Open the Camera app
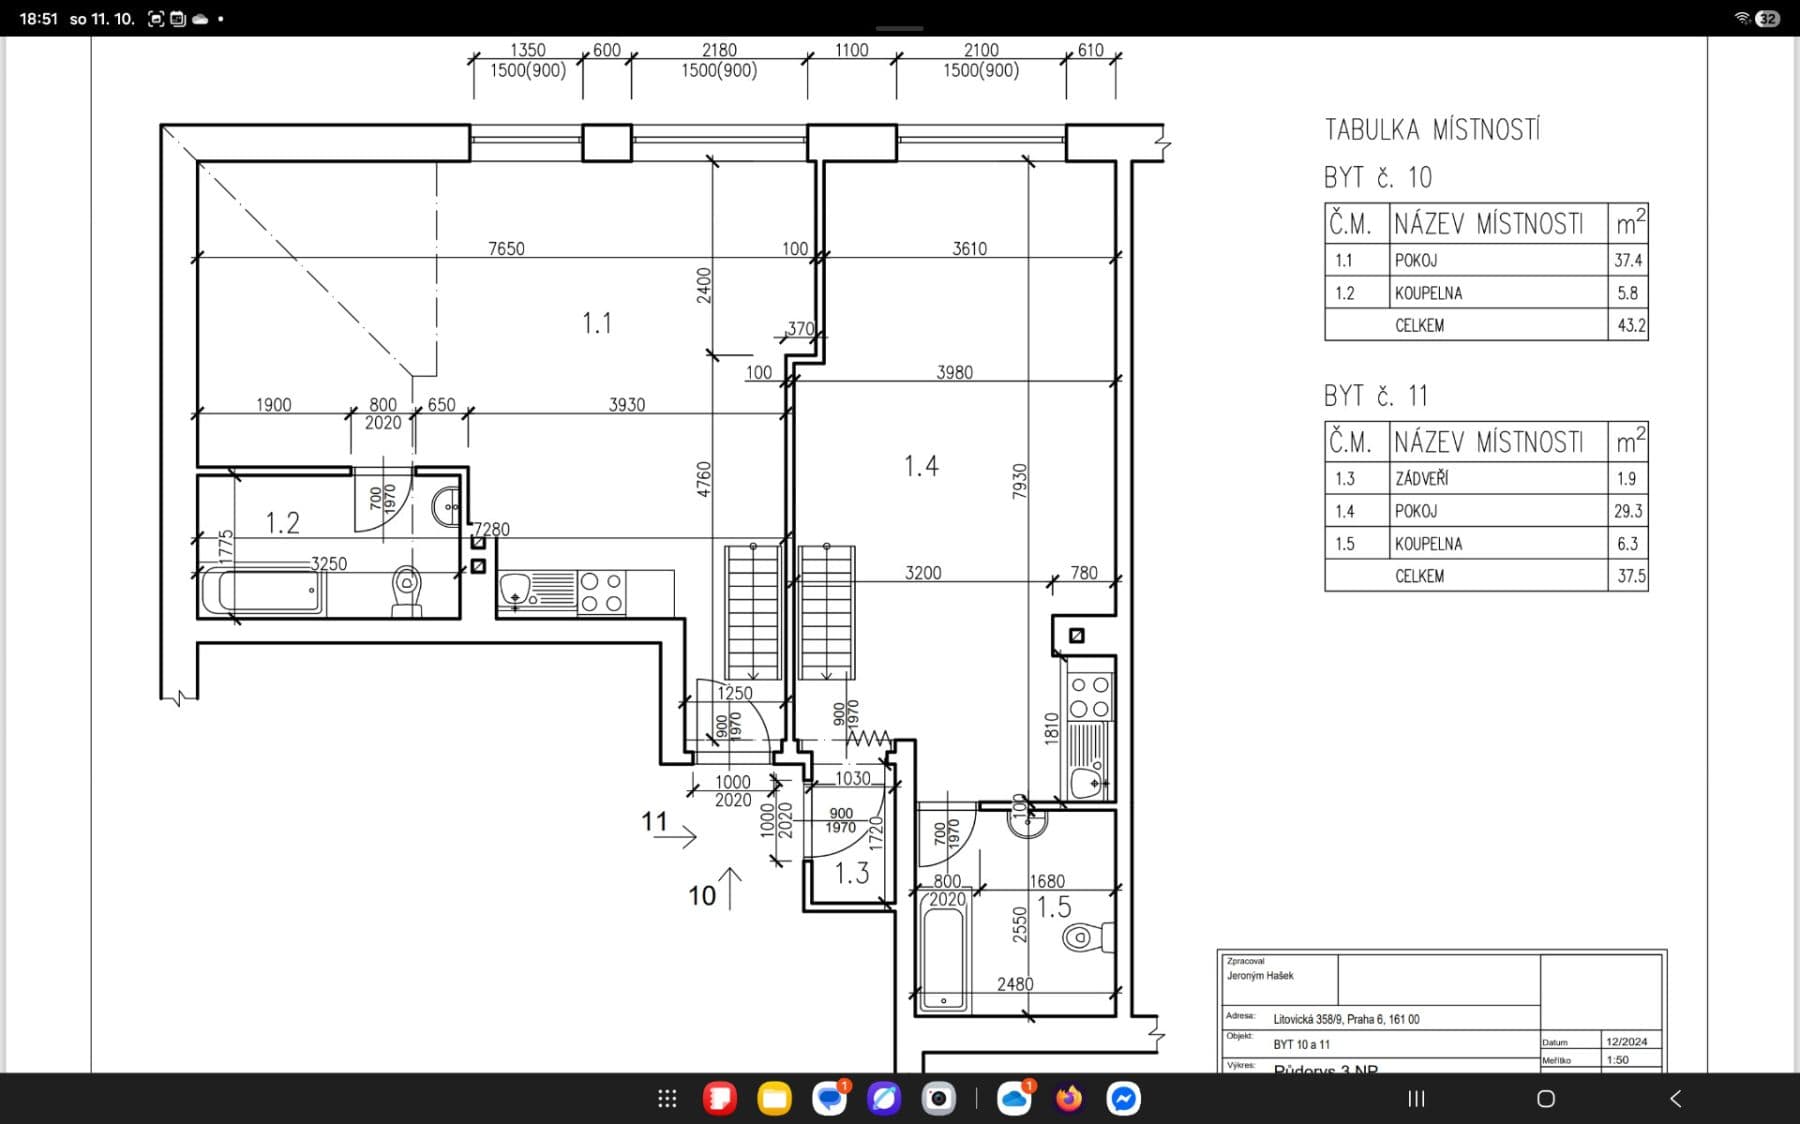 coord(938,1097)
